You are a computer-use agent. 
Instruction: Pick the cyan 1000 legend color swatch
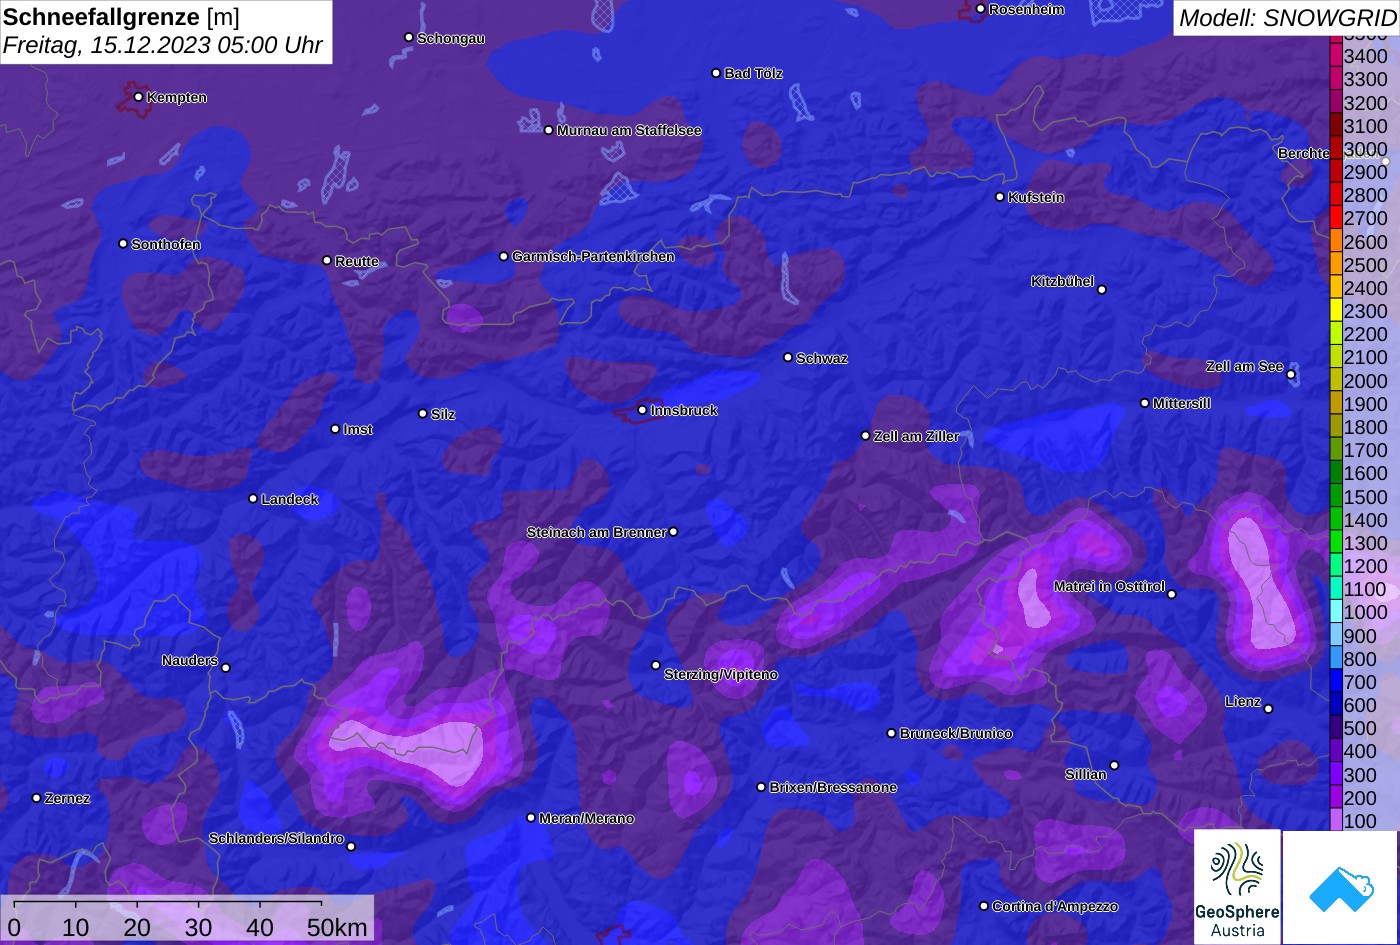[1335, 612]
